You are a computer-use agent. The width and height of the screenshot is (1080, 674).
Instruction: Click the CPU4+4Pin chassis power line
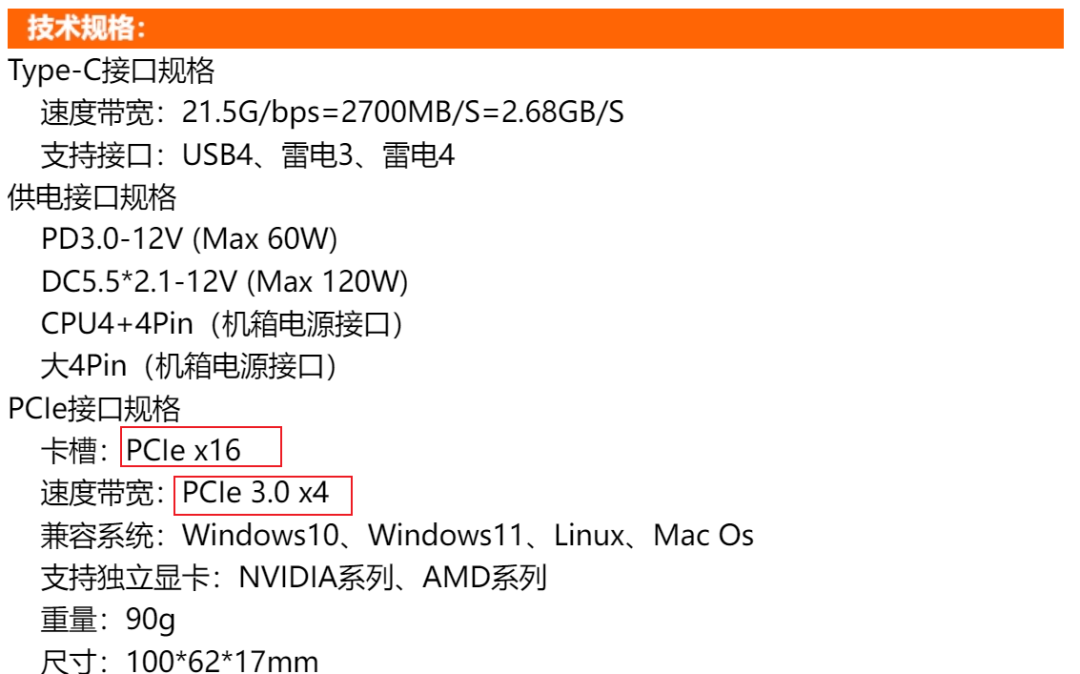[222, 324]
